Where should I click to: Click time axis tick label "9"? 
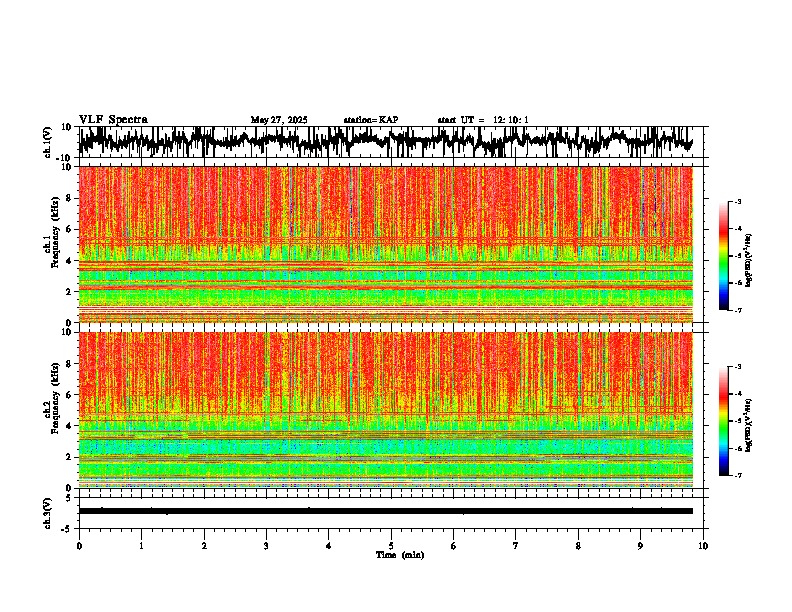[640, 546]
